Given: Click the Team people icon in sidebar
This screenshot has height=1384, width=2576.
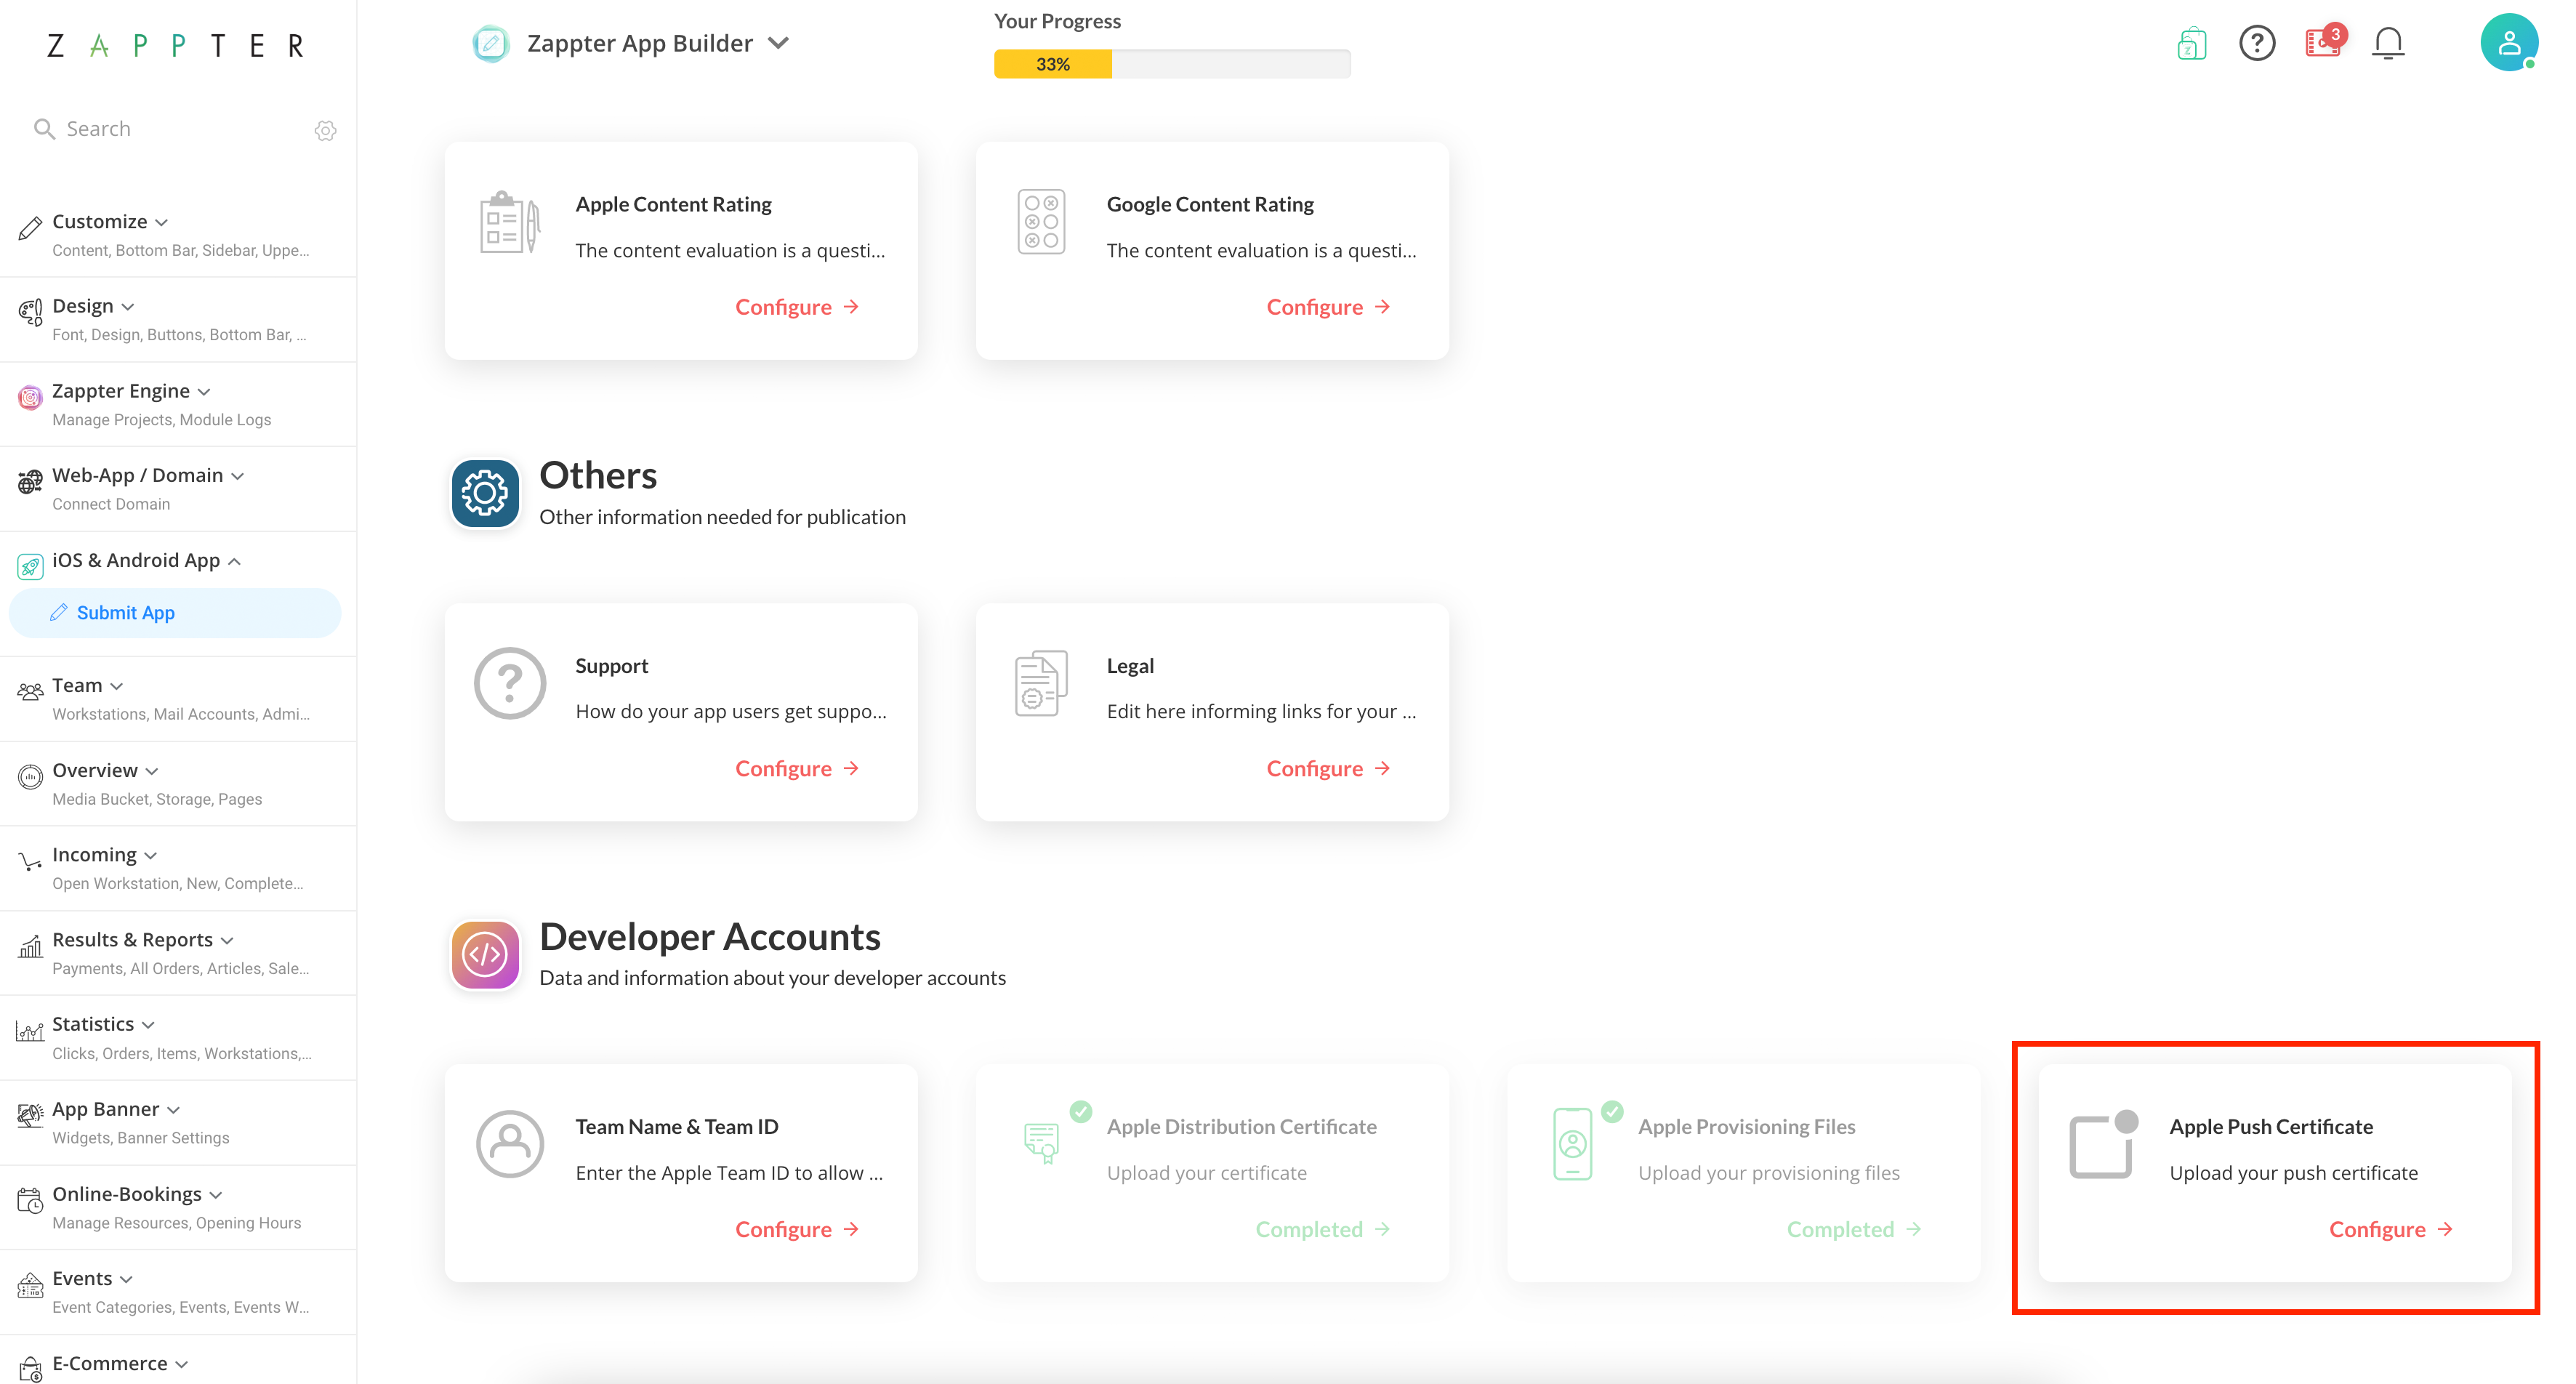Looking at the screenshot, I should 30,692.
